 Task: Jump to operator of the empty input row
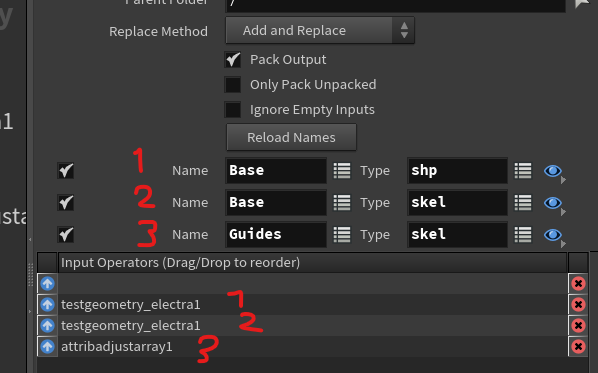47,284
